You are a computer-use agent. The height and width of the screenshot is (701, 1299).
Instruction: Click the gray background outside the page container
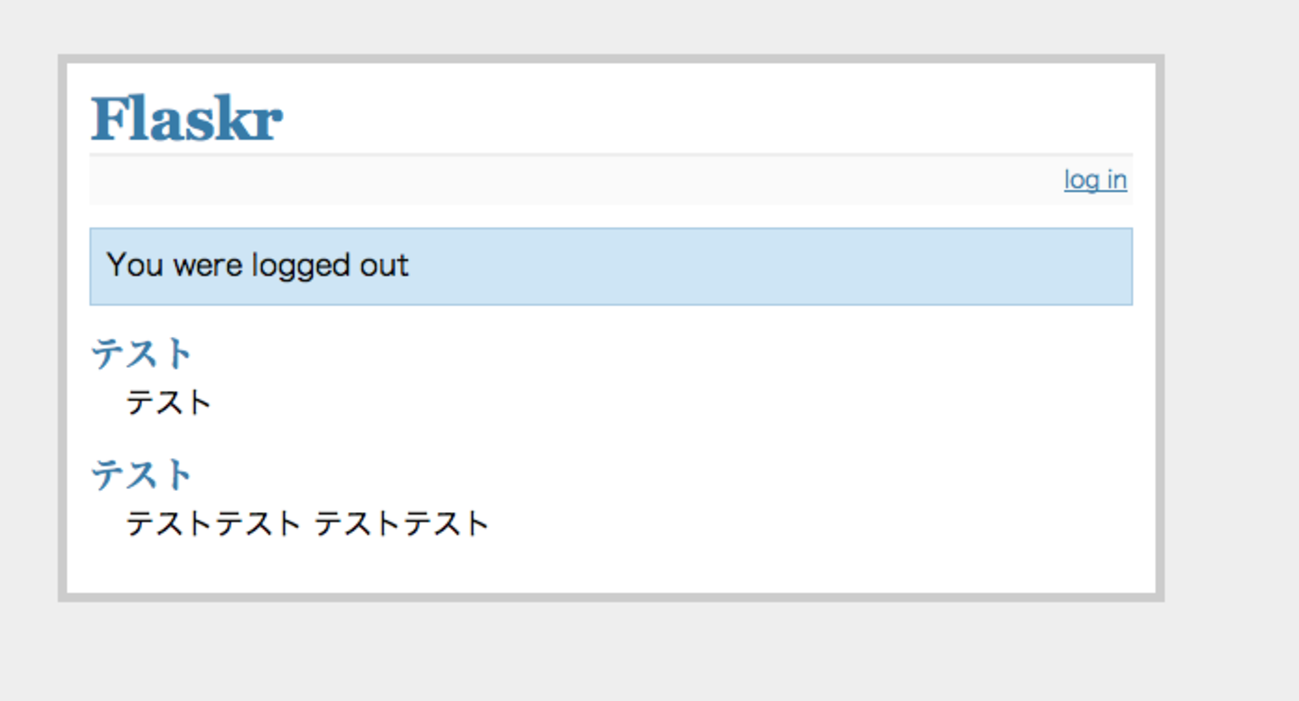tap(1230, 350)
